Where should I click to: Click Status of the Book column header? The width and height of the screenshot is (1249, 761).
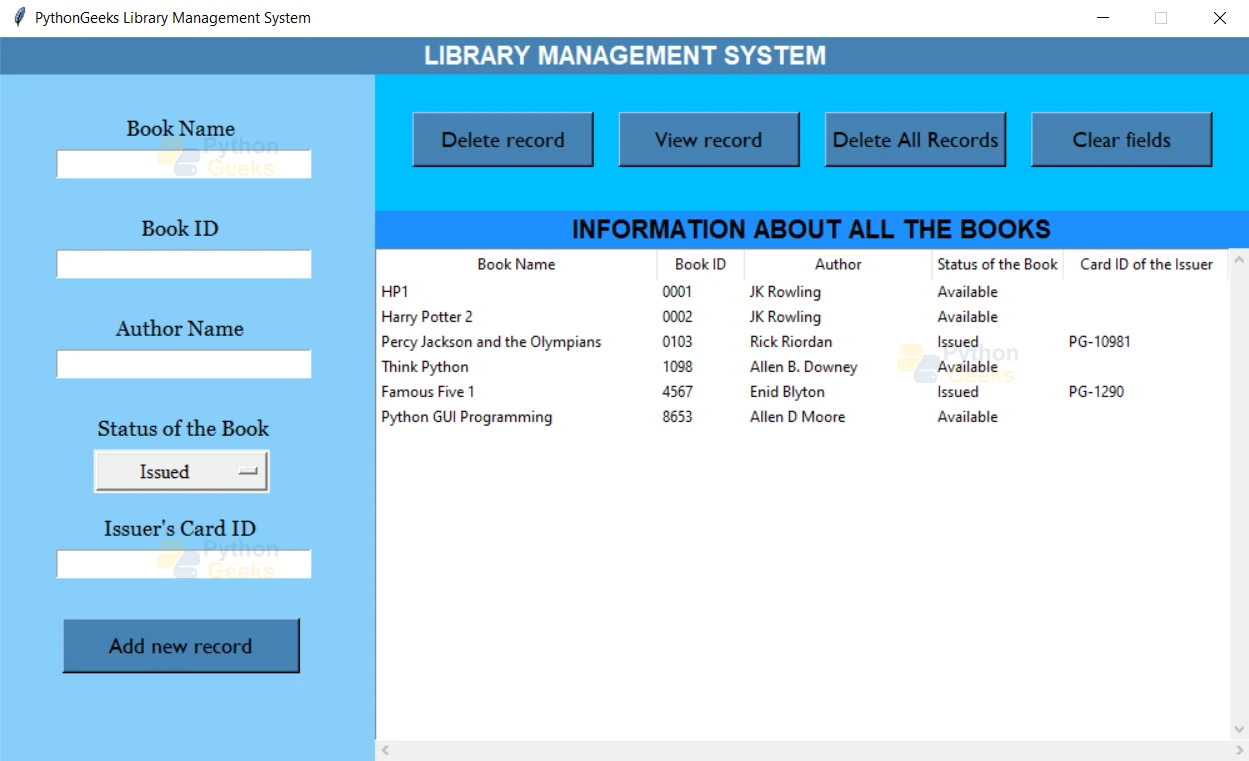[x=997, y=264]
